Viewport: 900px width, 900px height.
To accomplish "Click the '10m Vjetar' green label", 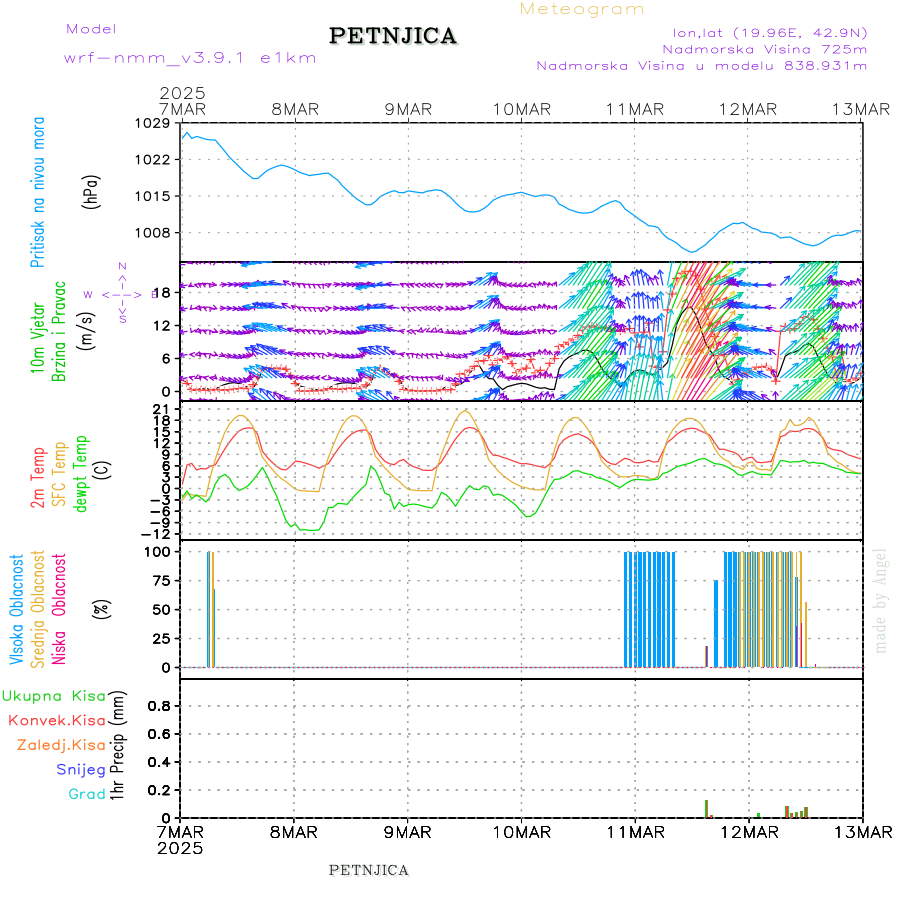I will (x=37, y=338).
